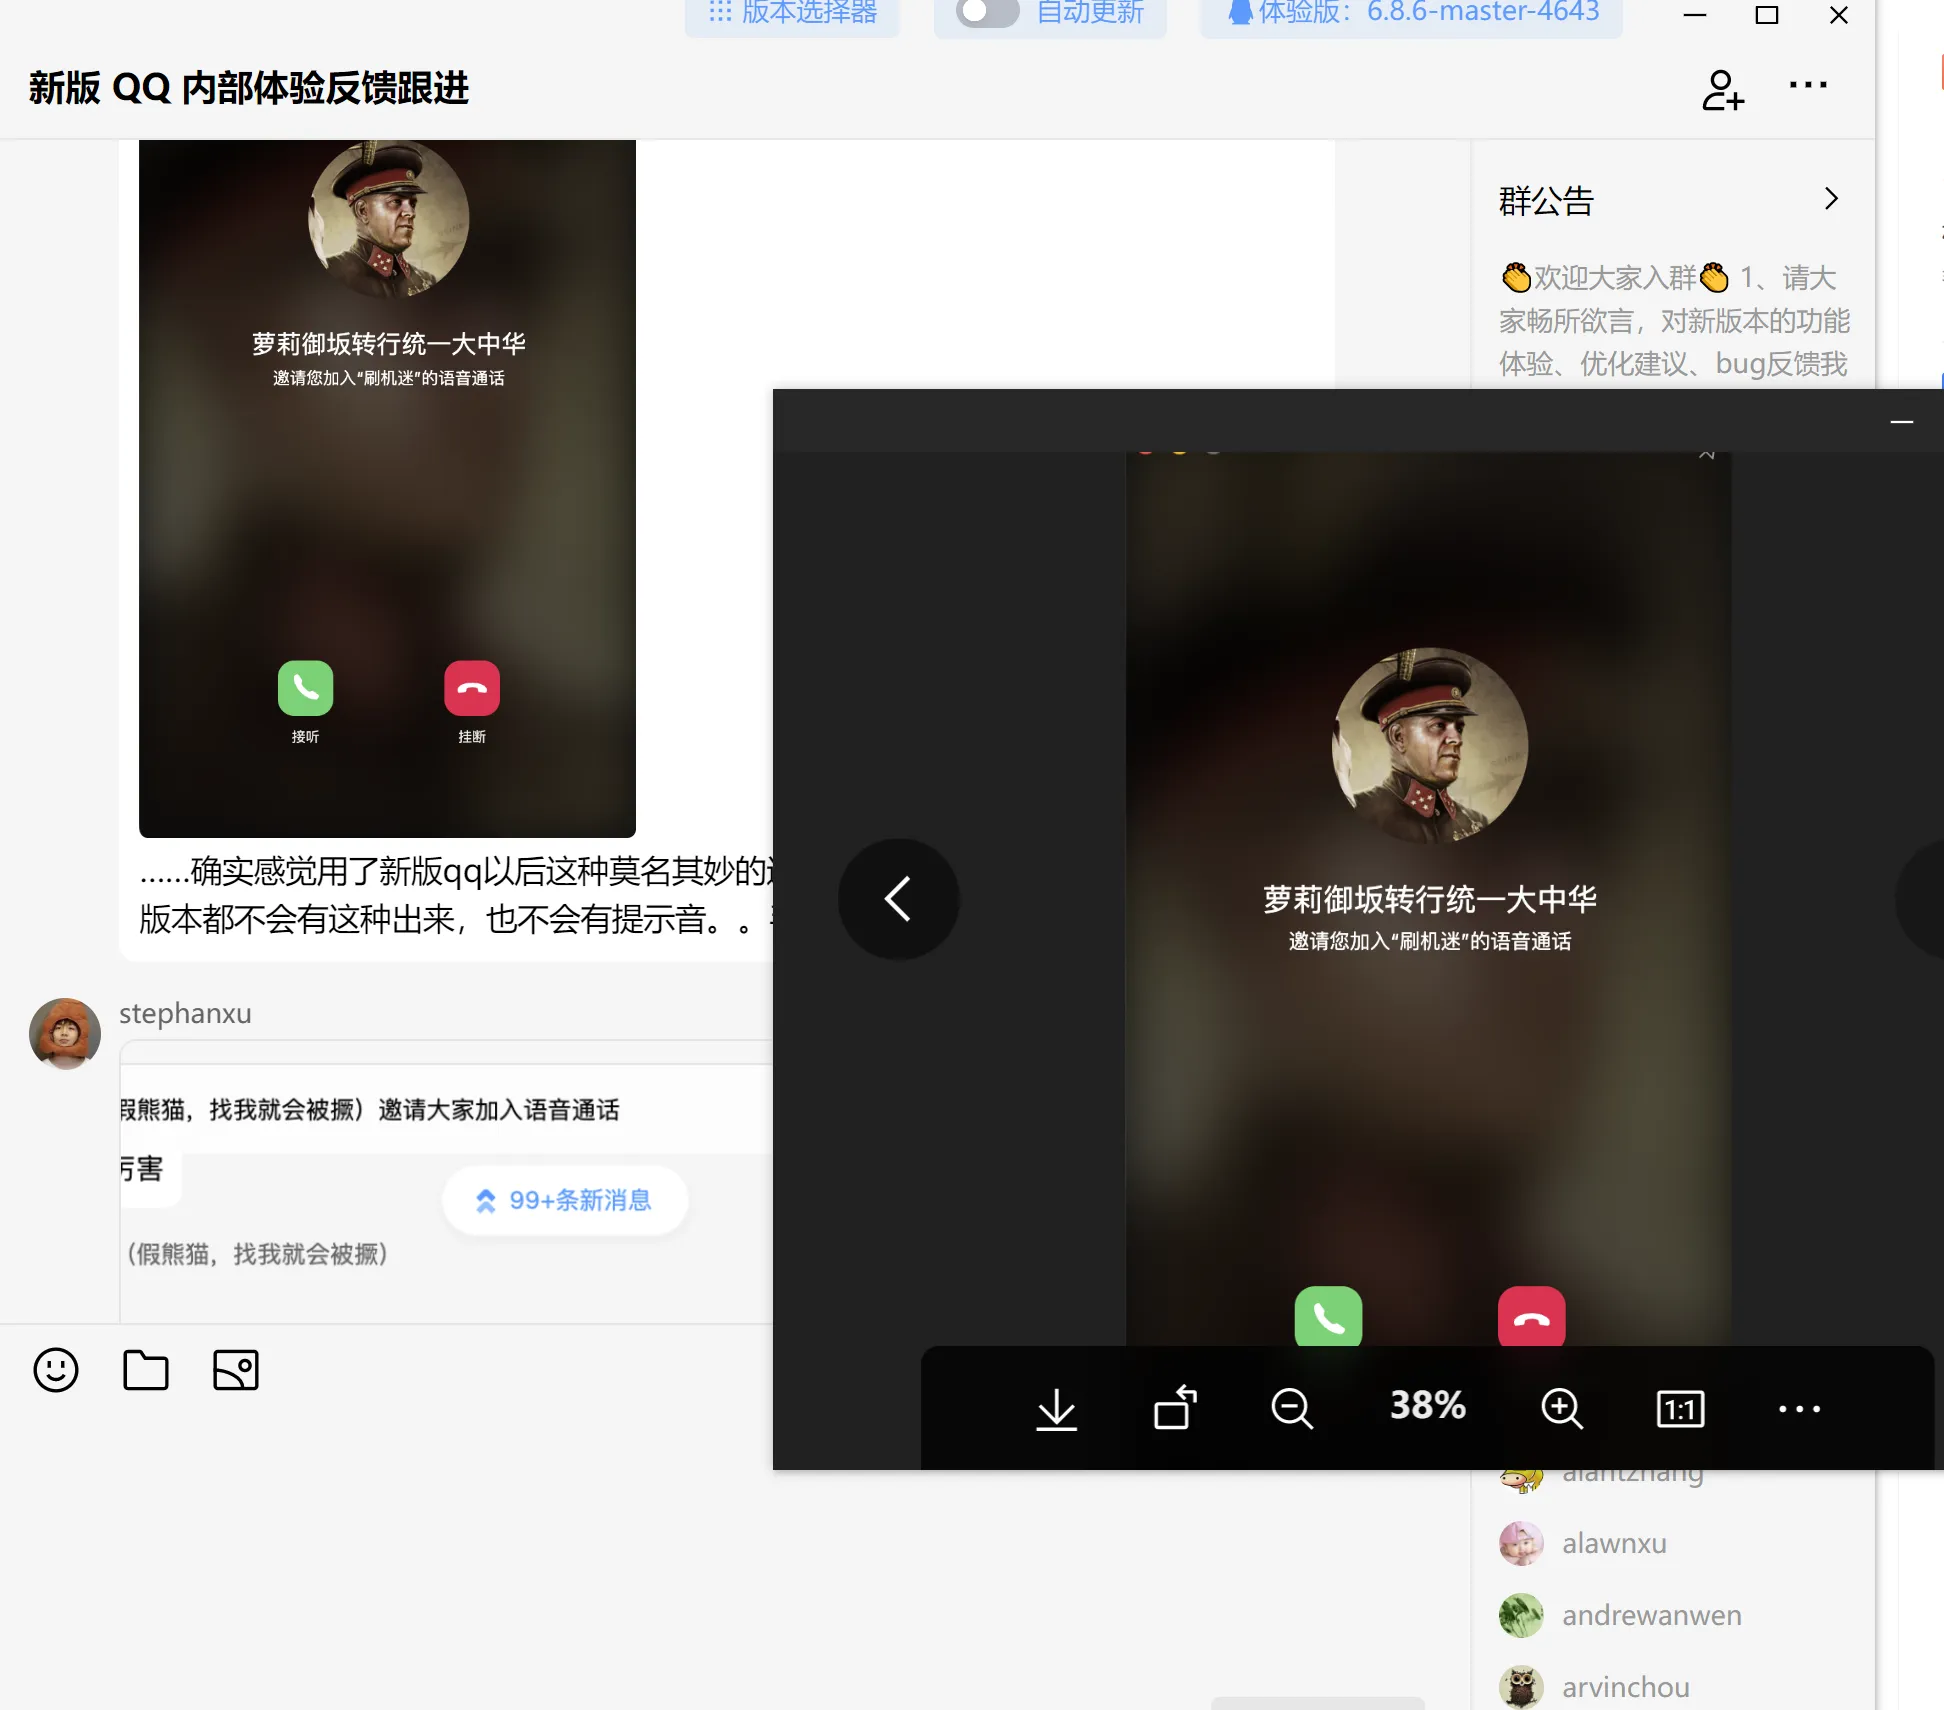Image resolution: width=1944 pixels, height=1710 pixels.
Task: Select member alawnxu in member list
Action: click(1613, 1543)
